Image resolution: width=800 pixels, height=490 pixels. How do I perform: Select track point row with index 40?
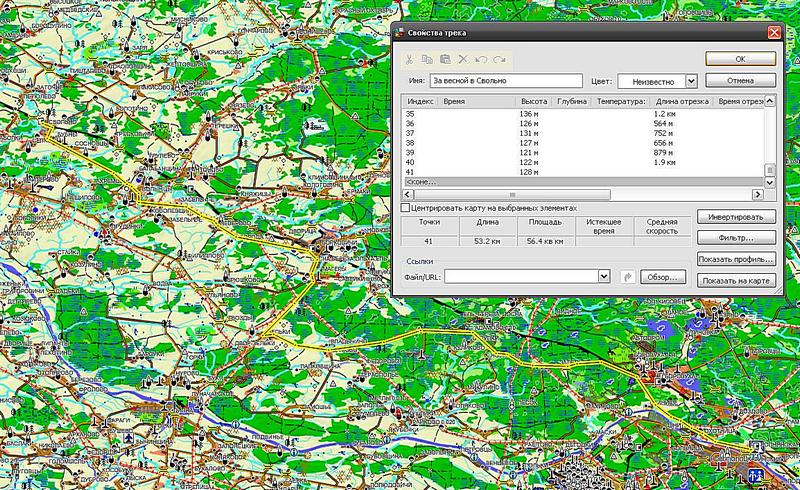583,163
